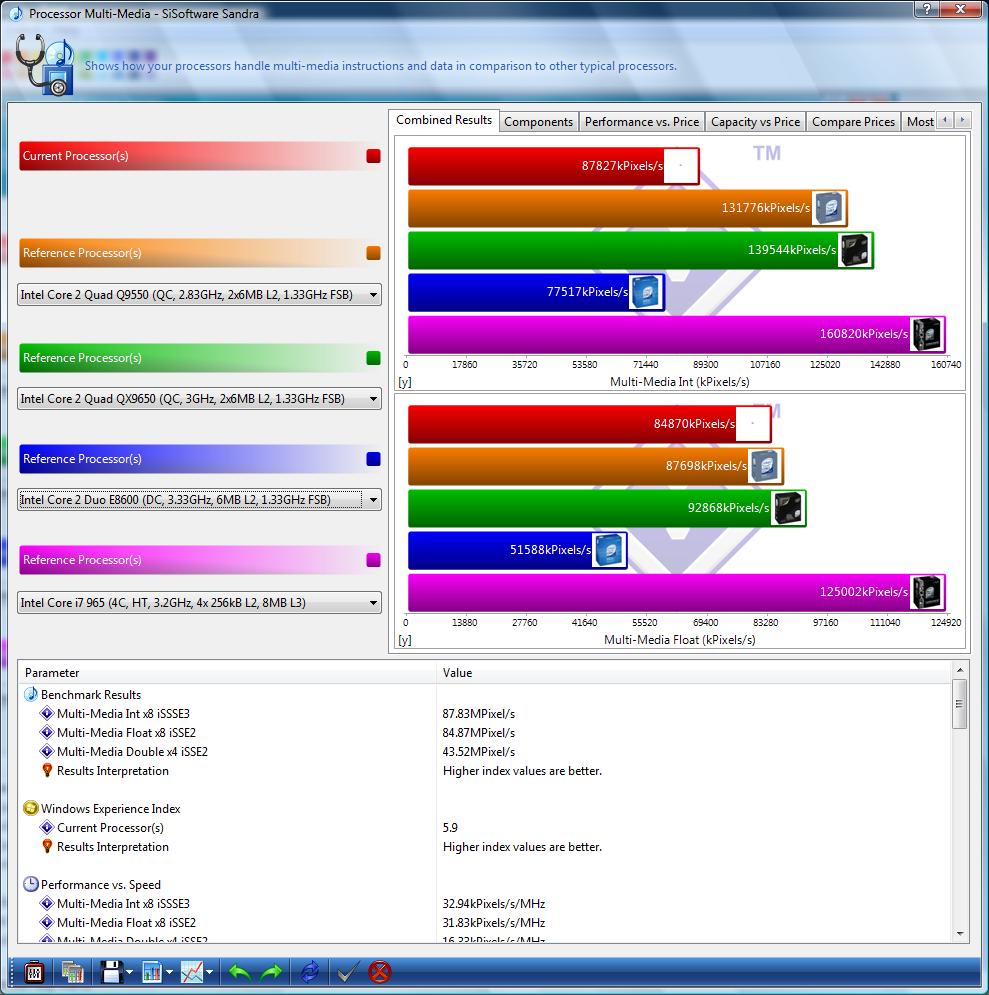Click the floppy disk save icon
The width and height of the screenshot is (989, 995).
pos(112,972)
